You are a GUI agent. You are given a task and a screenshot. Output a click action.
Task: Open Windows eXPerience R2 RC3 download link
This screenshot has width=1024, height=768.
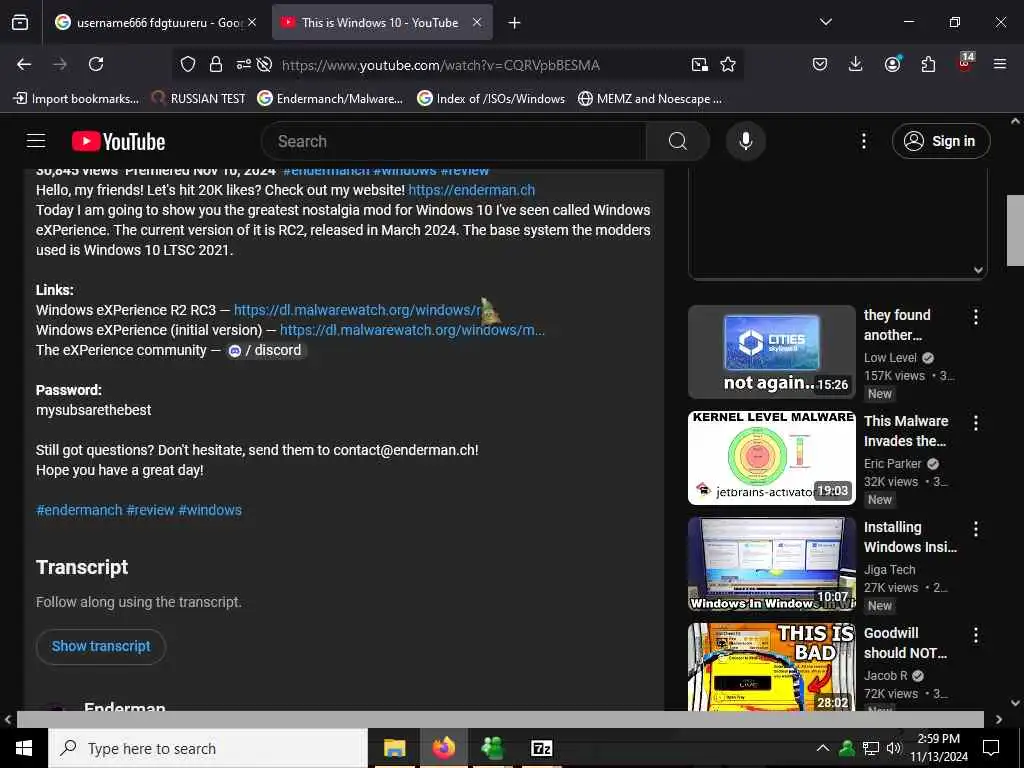click(x=357, y=310)
